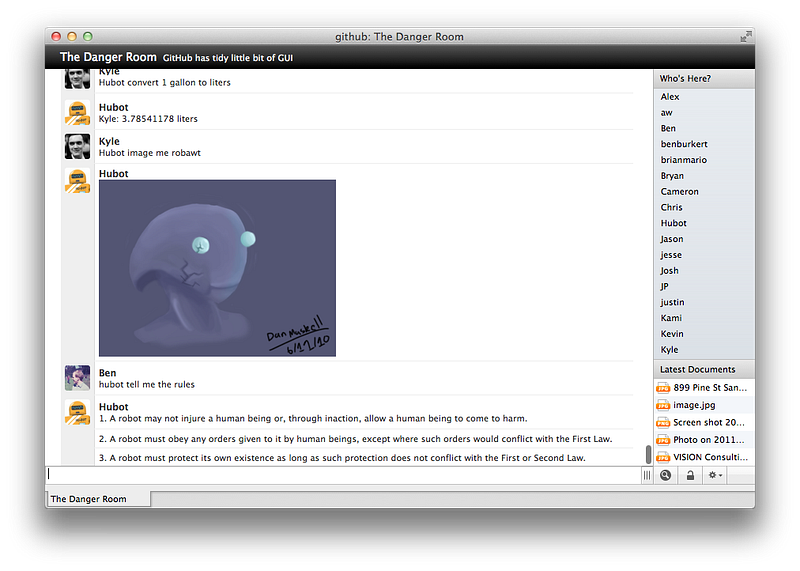Screen dimensions: 800x571
Task: Click rule 1 'may not injure a human being'
Action: pos(313,419)
